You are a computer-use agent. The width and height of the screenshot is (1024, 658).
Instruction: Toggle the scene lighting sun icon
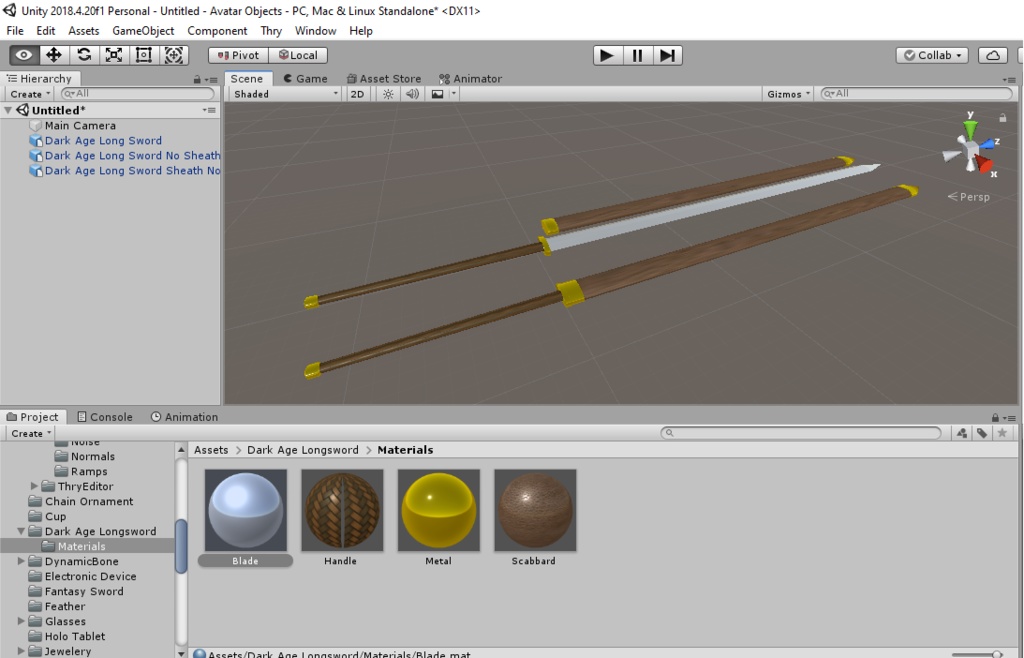(x=387, y=92)
